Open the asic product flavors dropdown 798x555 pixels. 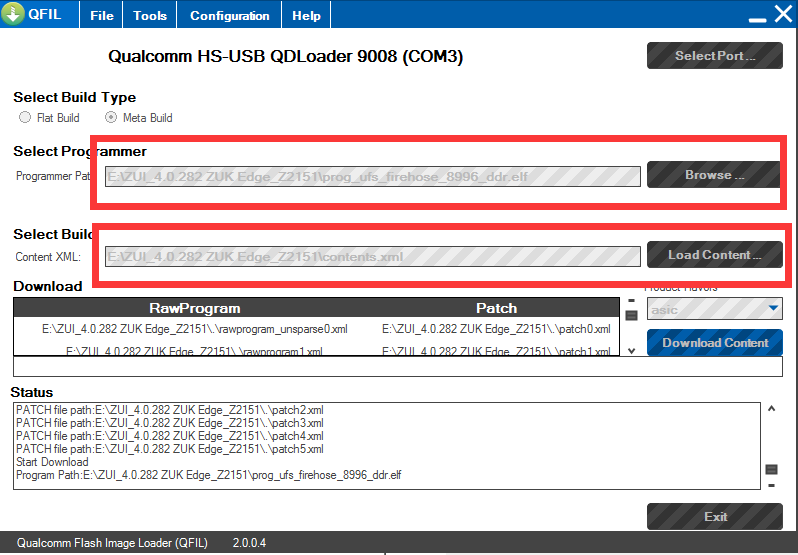[715, 309]
